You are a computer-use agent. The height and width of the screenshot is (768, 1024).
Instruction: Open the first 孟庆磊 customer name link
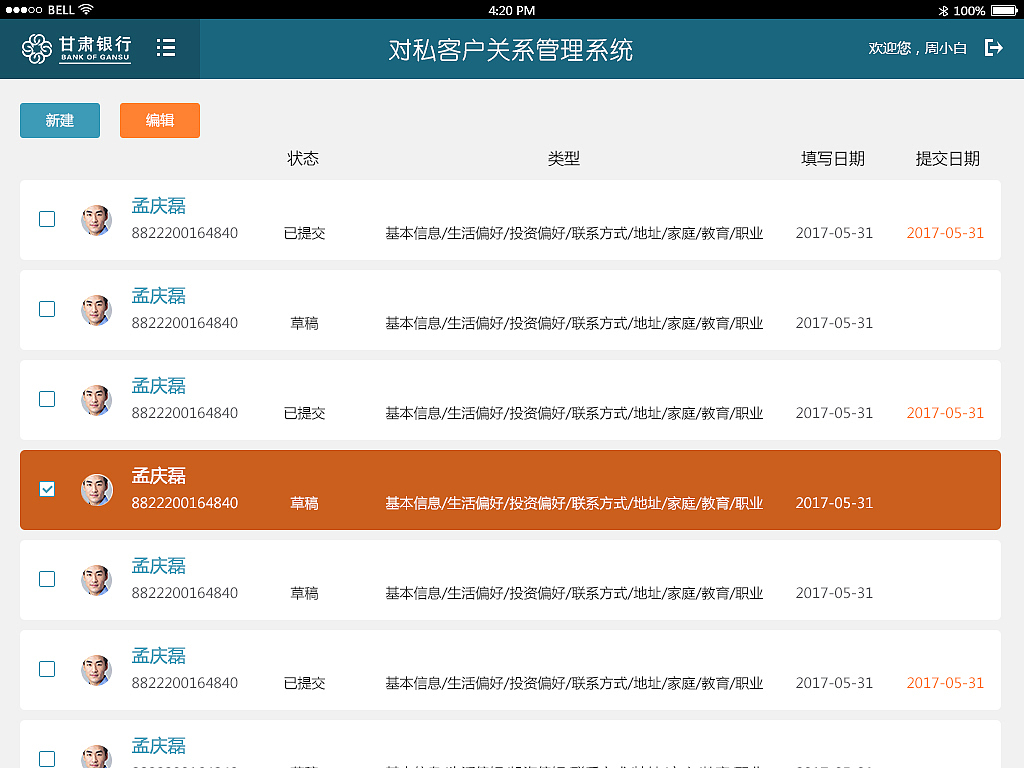point(158,205)
